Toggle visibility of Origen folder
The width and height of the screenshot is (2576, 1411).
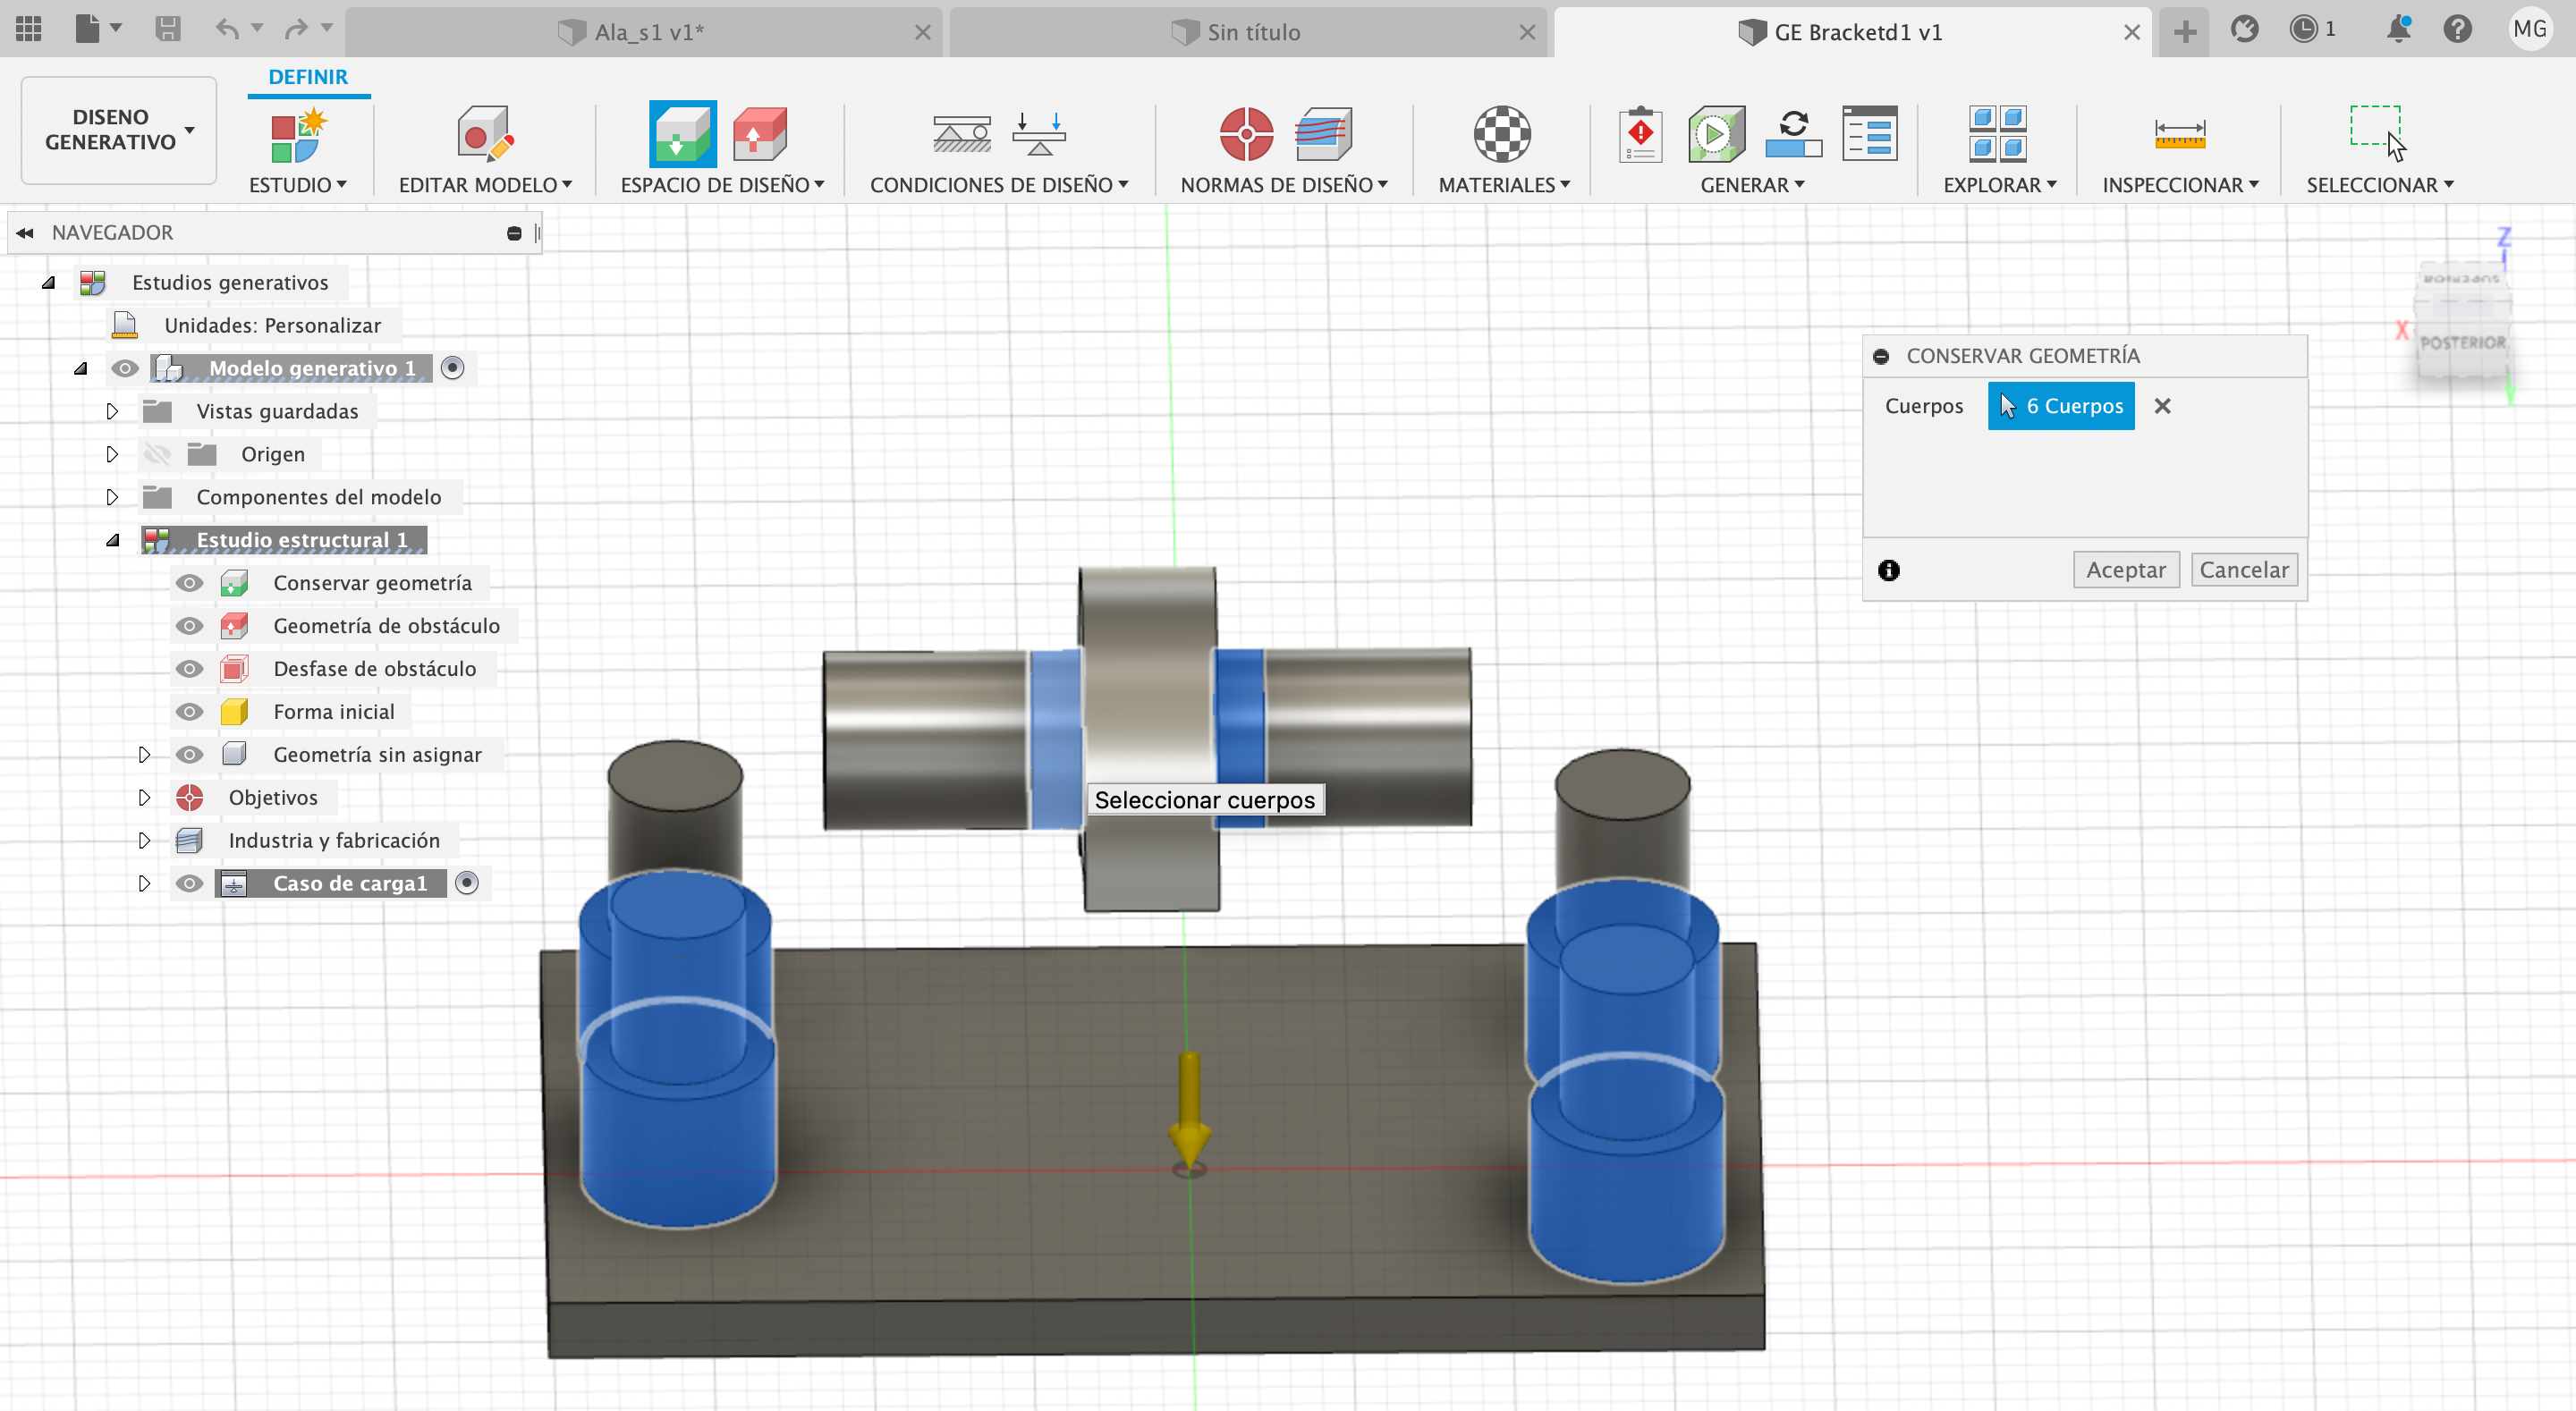157,454
